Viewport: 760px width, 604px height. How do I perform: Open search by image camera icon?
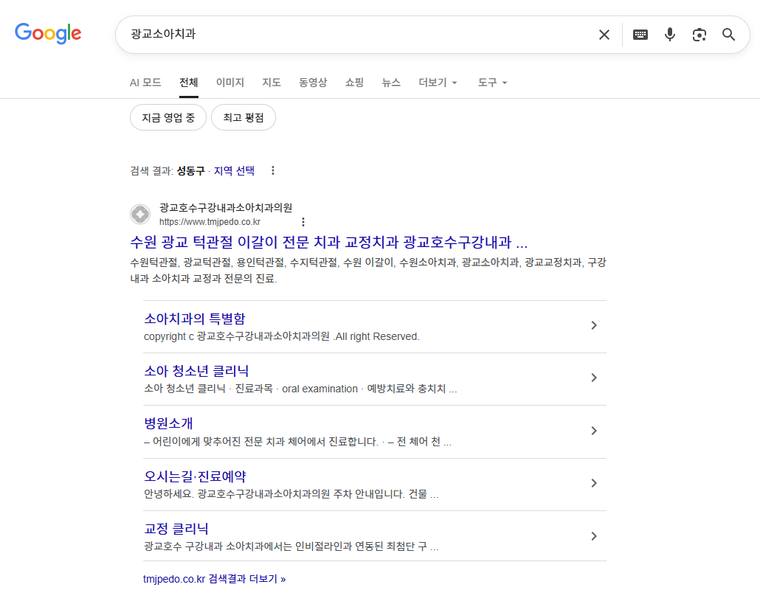[x=699, y=34]
